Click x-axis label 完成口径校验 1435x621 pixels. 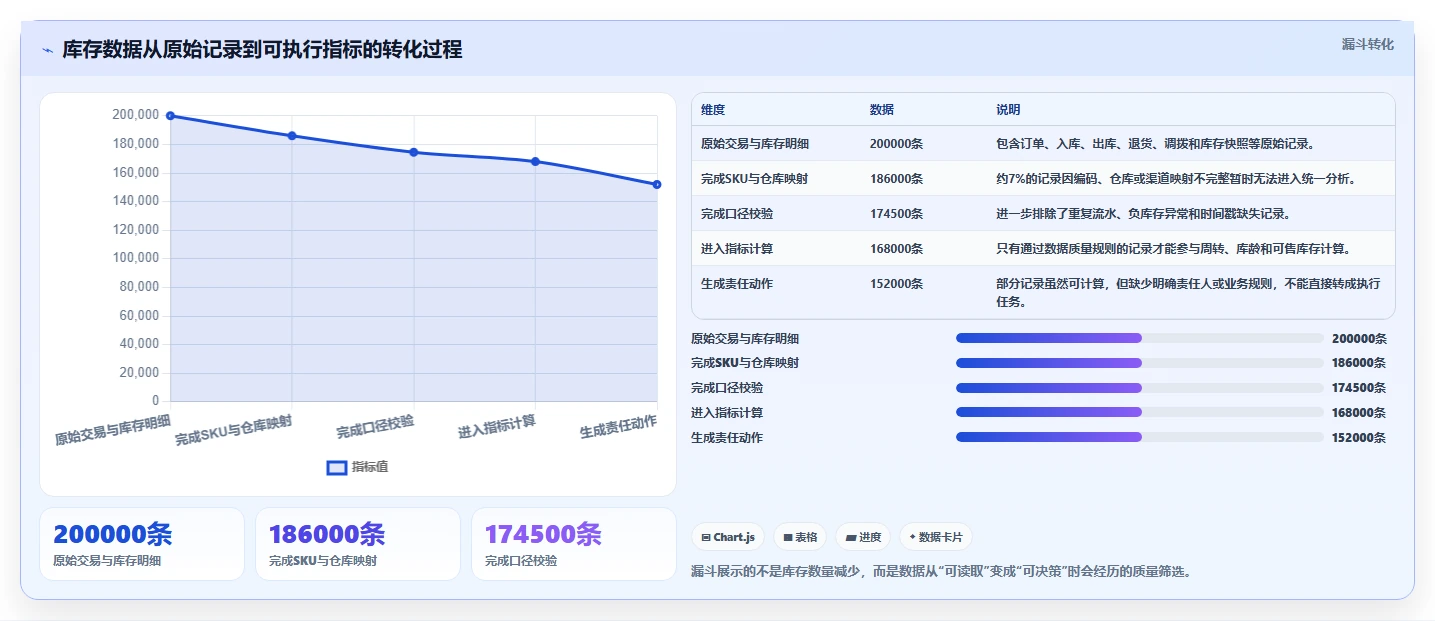click(x=375, y=428)
